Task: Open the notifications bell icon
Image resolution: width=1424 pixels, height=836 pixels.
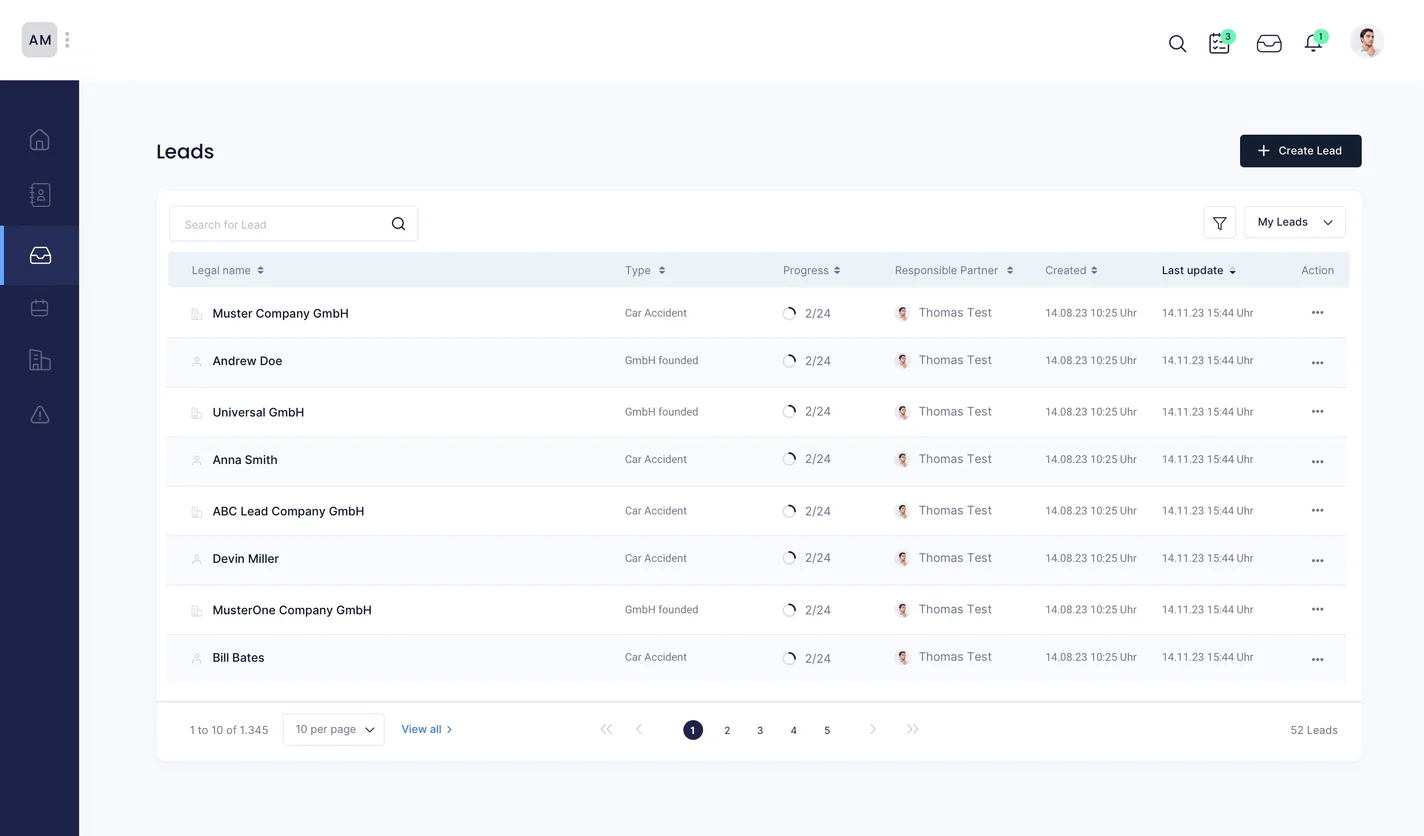Action: click(1314, 43)
